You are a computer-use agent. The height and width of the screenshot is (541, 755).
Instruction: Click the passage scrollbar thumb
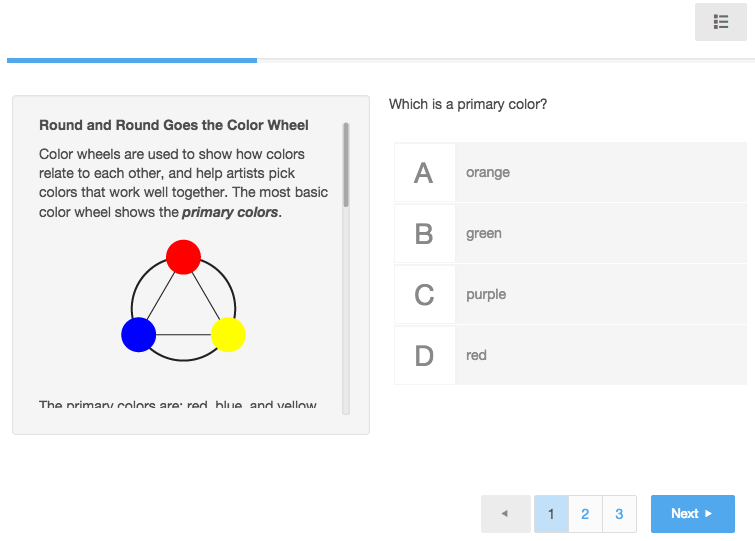[346, 165]
